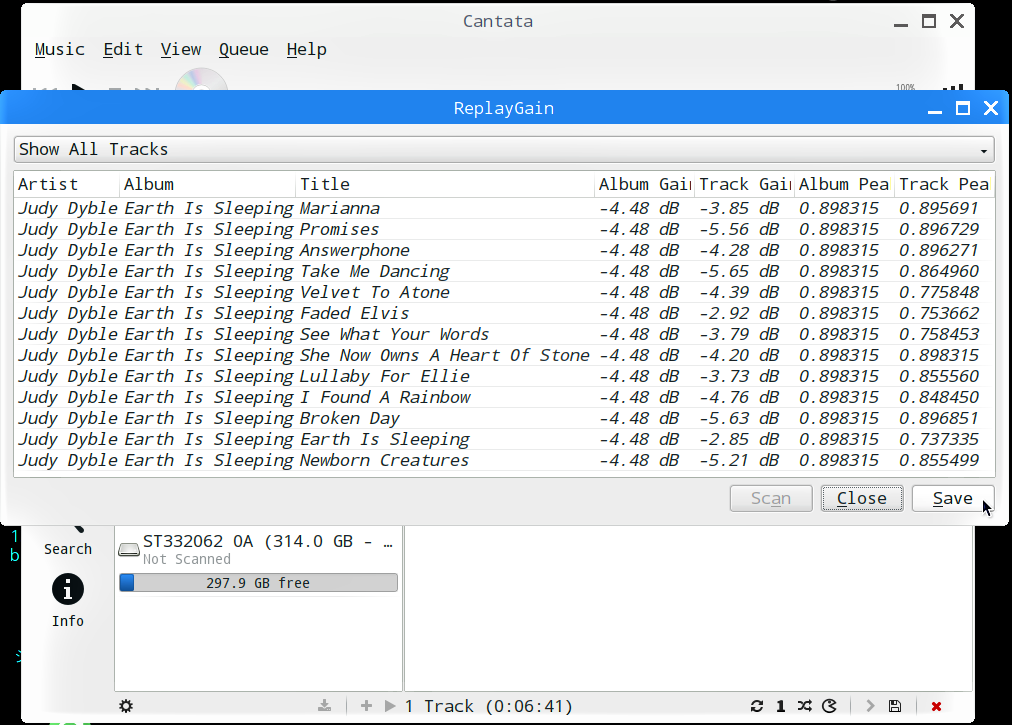
Task: Expand the Show All Tracks dropdown
Action: (504, 150)
